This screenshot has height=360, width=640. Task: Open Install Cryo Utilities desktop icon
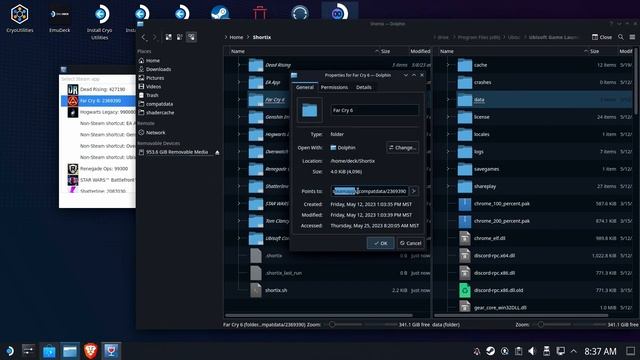(x=100, y=22)
